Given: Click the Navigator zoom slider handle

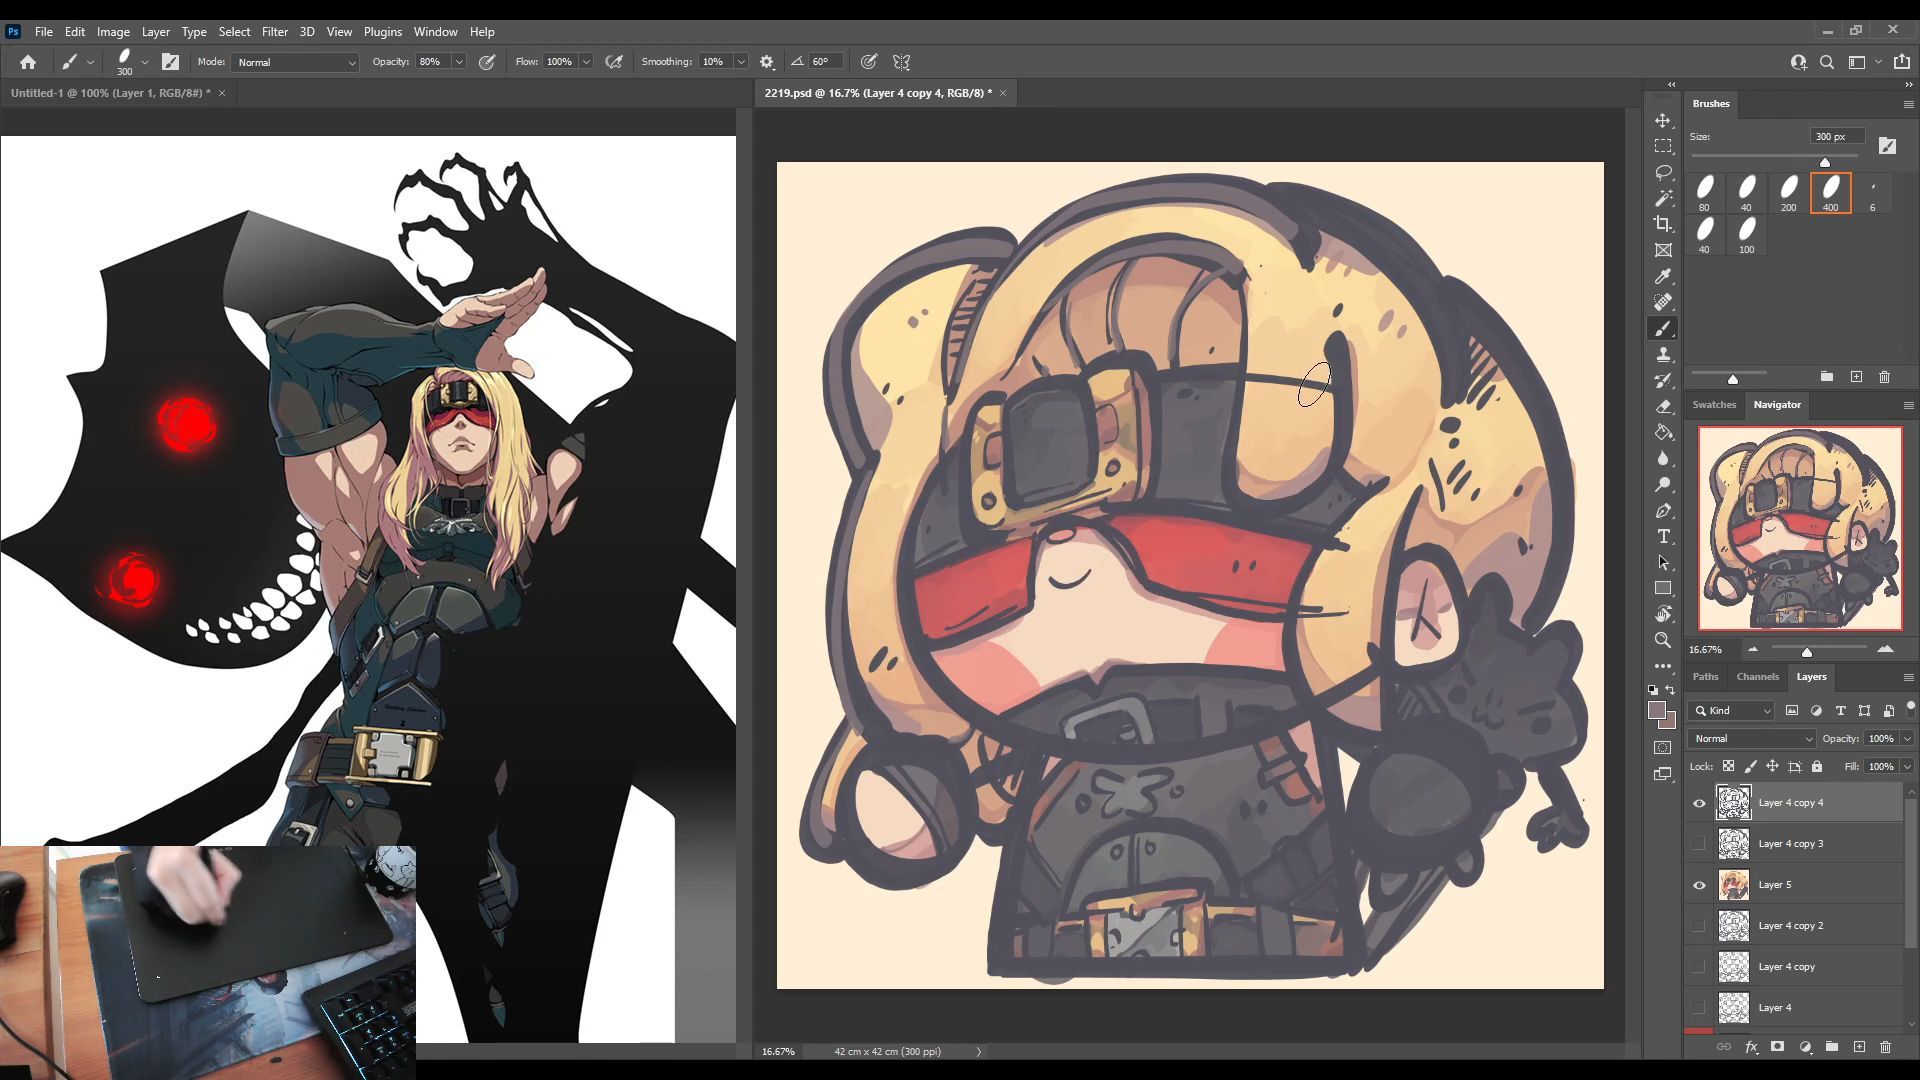Looking at the screenshot, I should pos(1807,652).
